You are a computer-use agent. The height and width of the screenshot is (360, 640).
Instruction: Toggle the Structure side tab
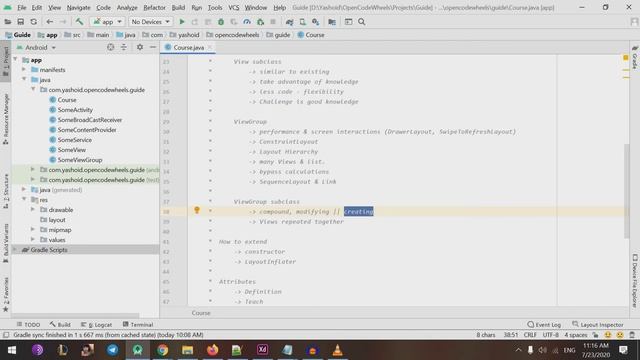pos(6,191)
